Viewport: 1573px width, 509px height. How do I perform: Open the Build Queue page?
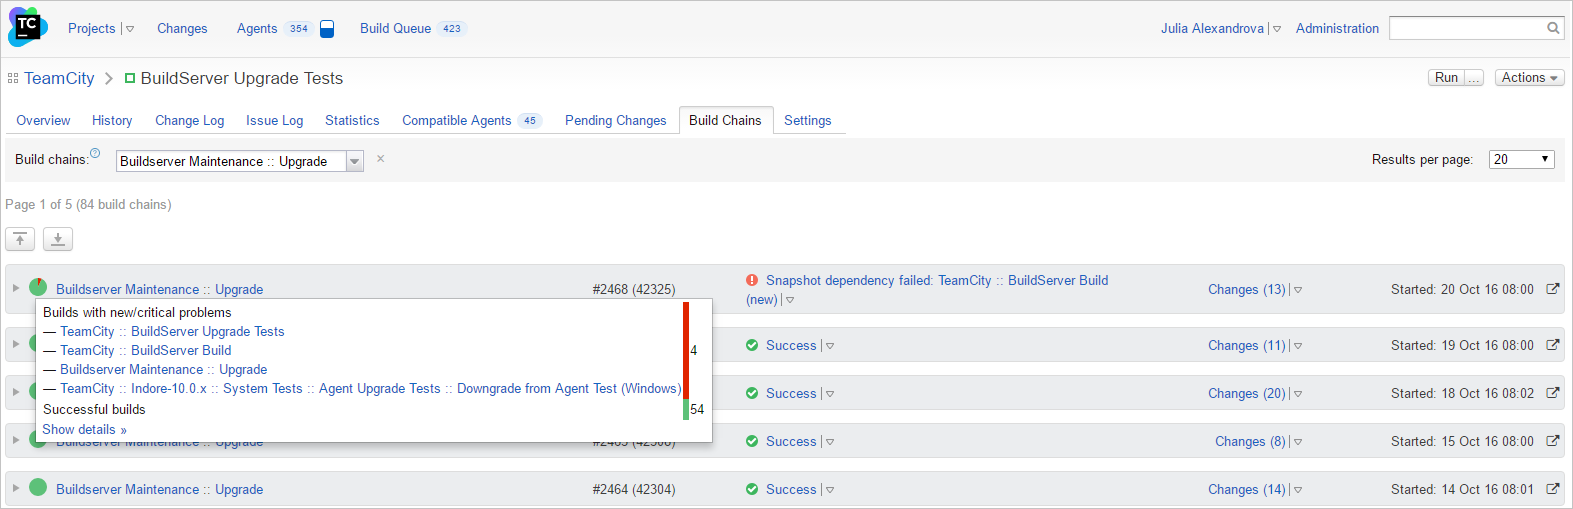point(395,28)
